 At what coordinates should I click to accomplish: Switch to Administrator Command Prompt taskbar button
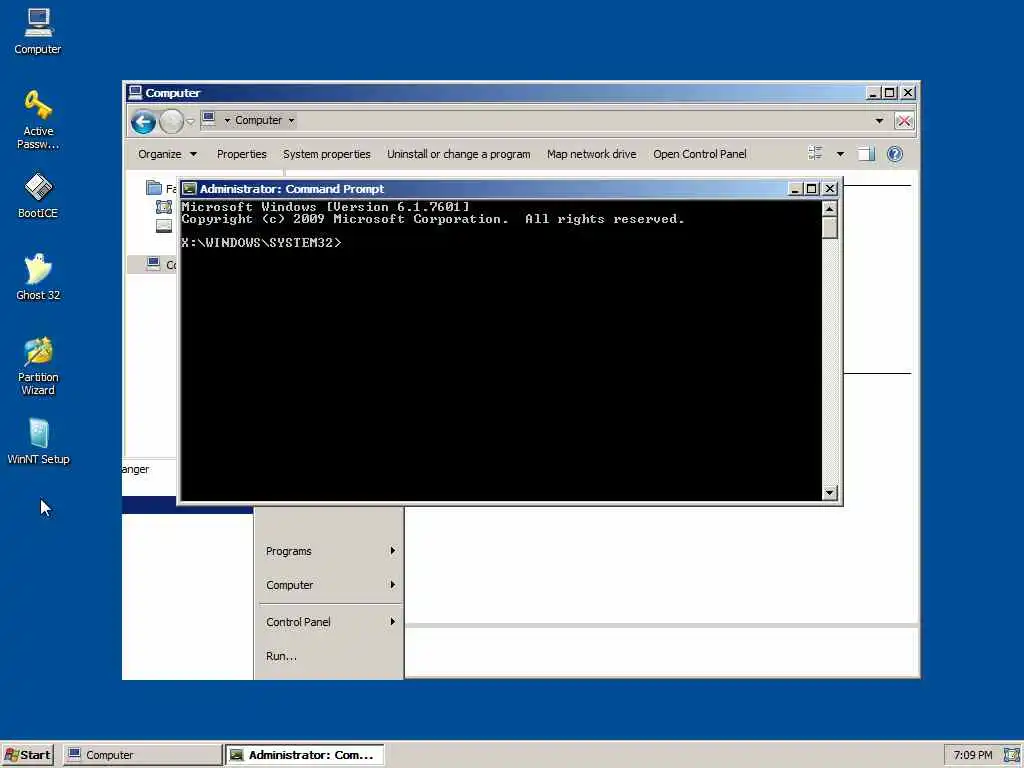[x=304, y=755]
